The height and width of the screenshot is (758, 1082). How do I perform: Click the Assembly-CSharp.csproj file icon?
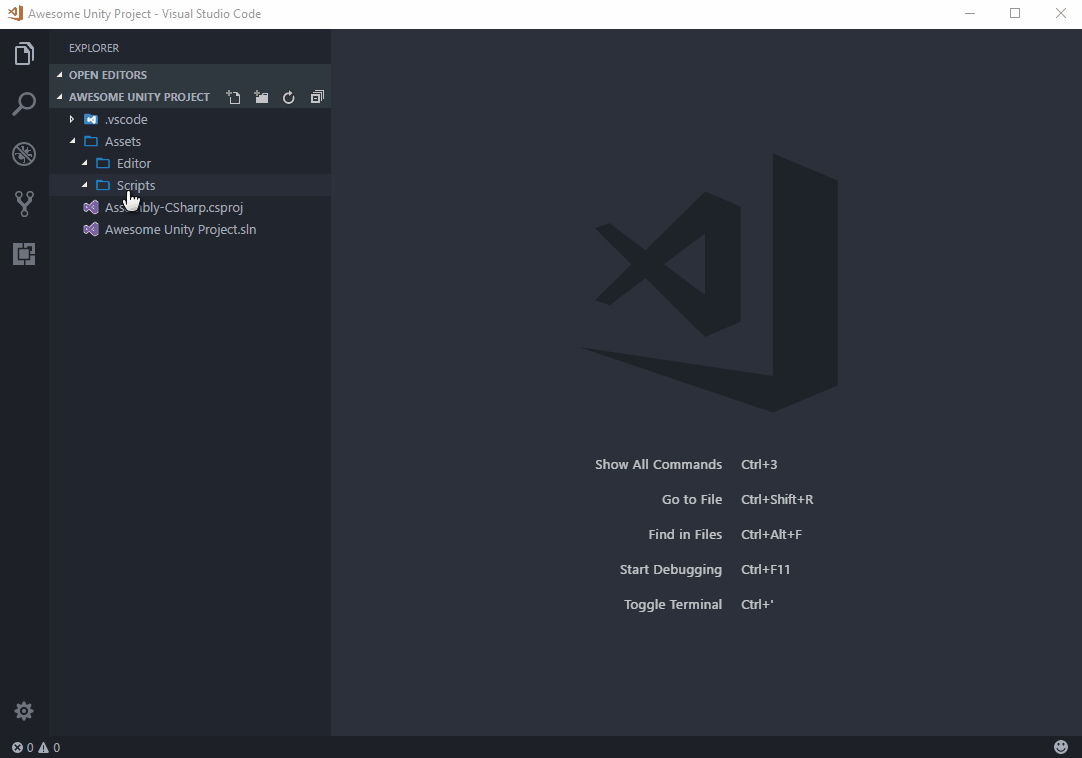[91, 207]
